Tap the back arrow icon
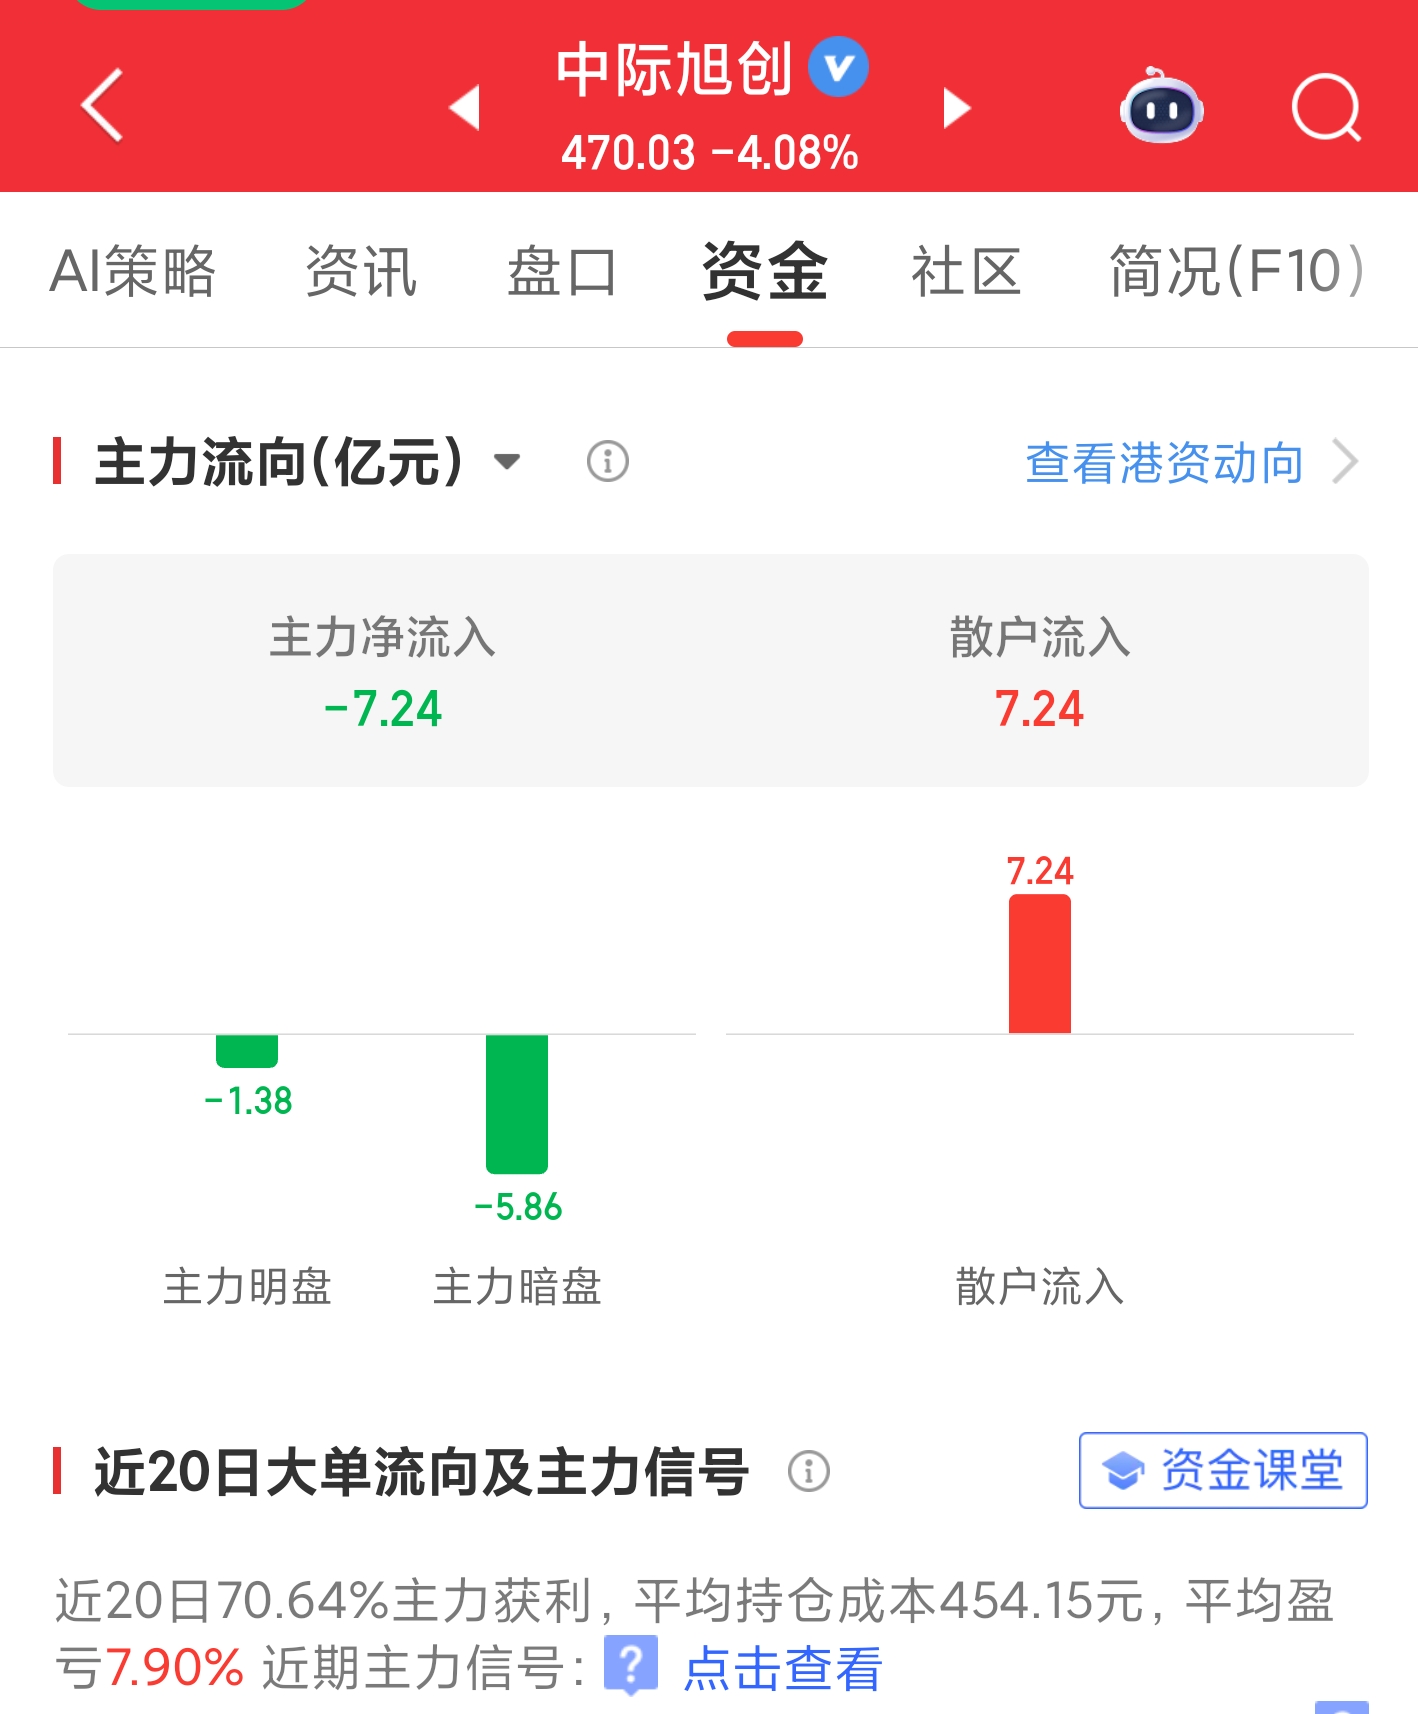 pos(102,105)
